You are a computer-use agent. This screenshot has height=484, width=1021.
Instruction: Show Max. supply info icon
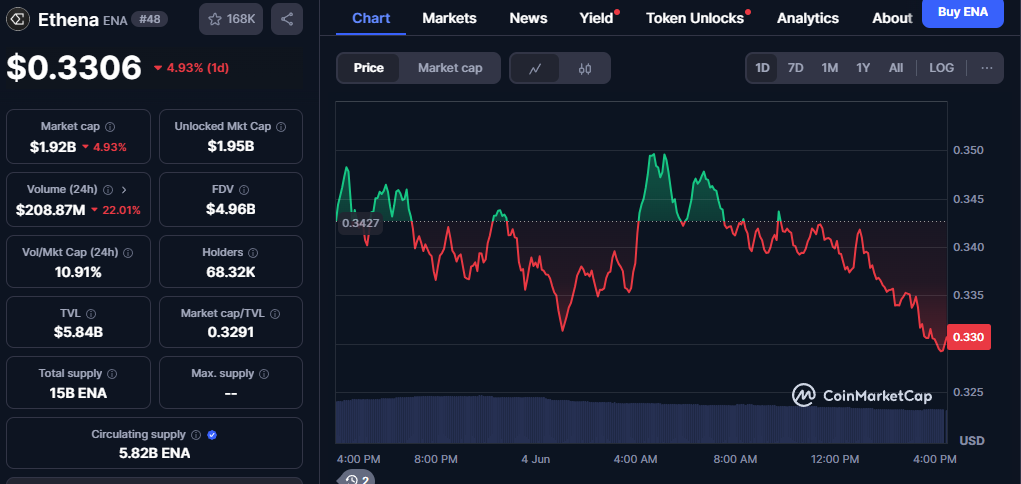coord(264,374)
